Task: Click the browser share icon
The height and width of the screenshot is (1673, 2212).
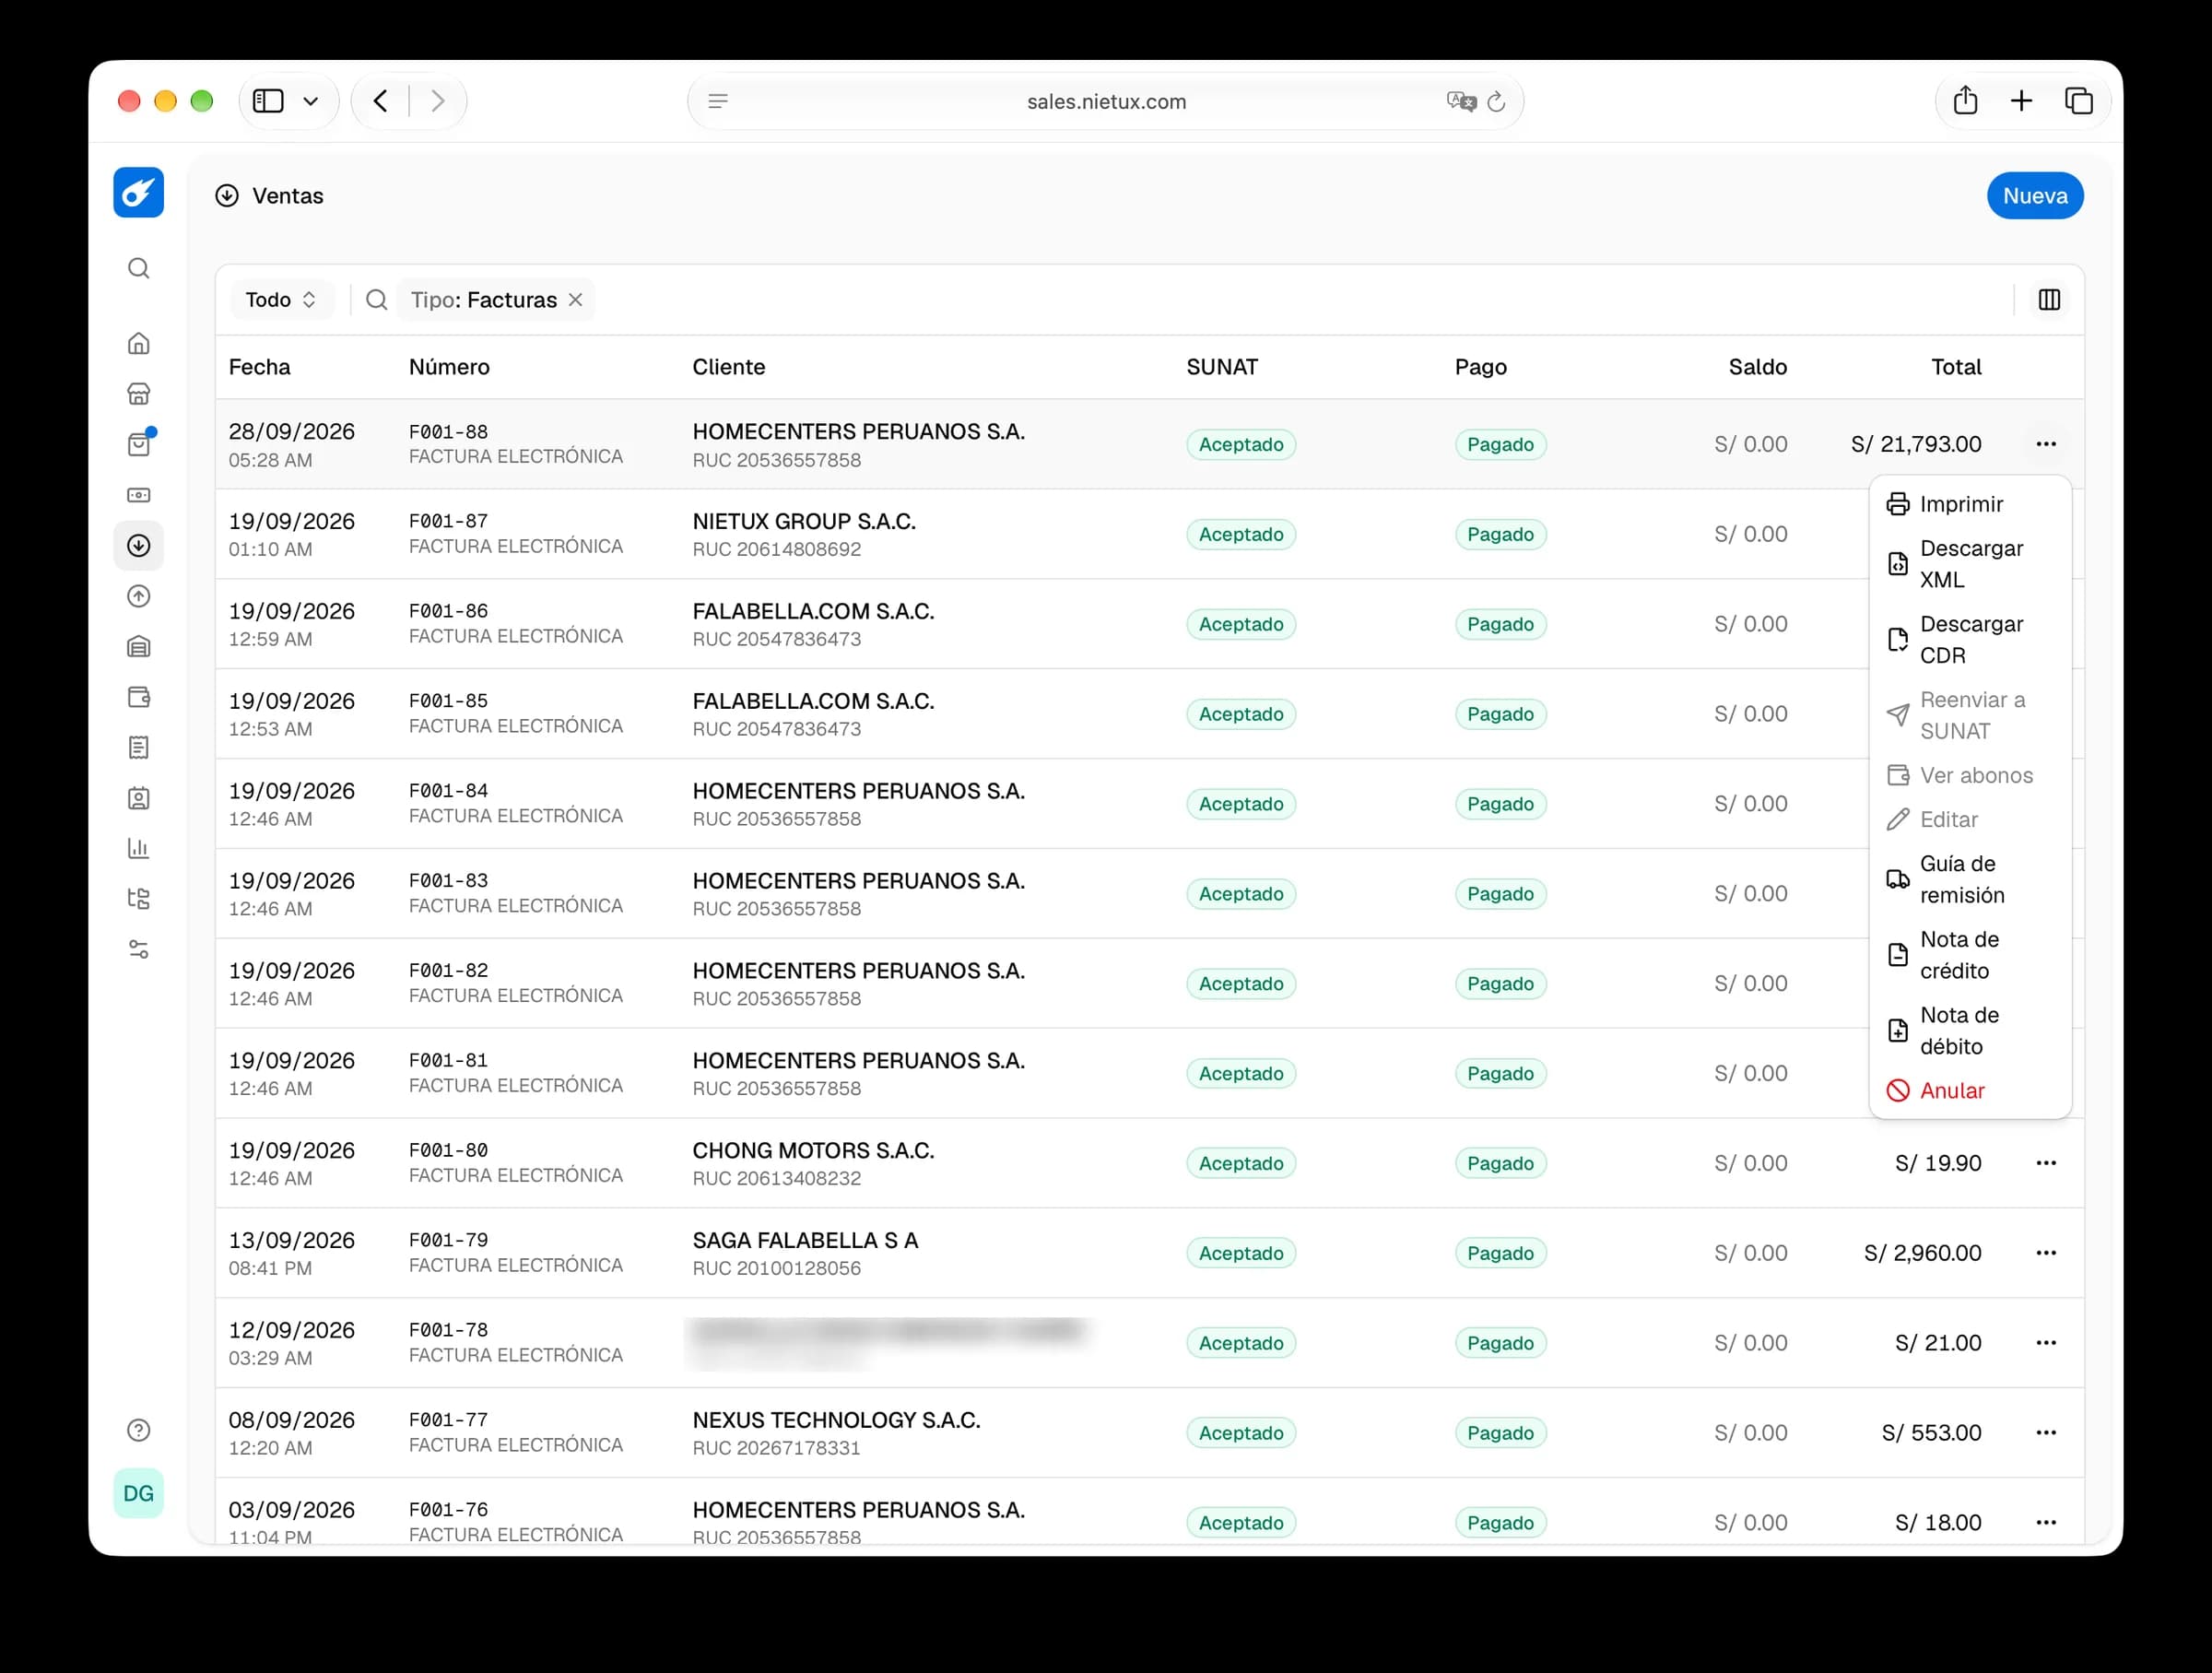Action: (x=1965, y=100)
